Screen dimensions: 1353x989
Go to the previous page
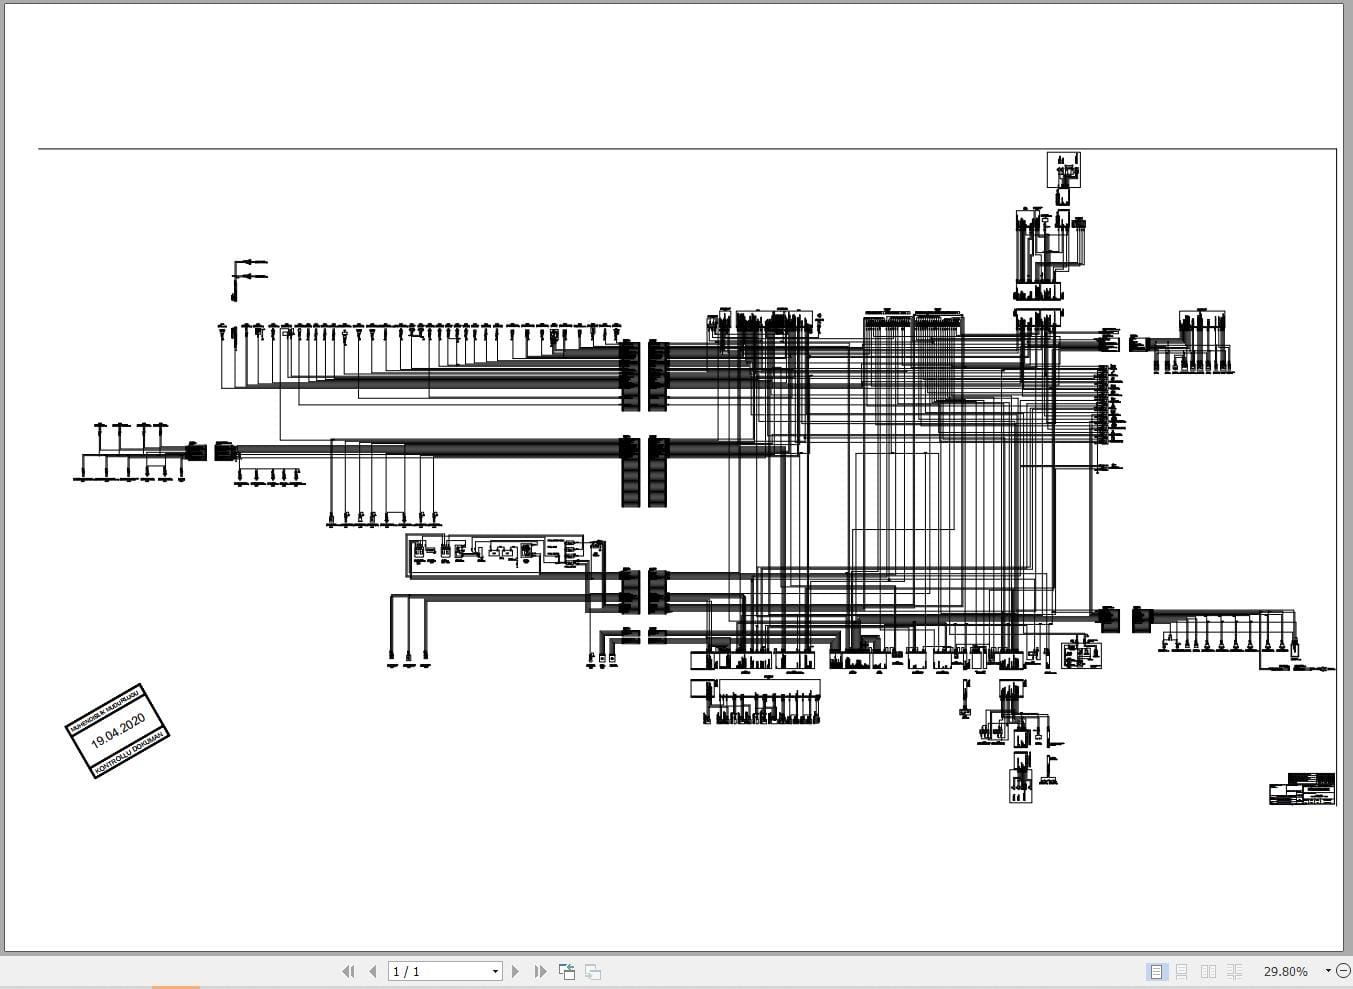pyautogui.click(x=373, y=971)
